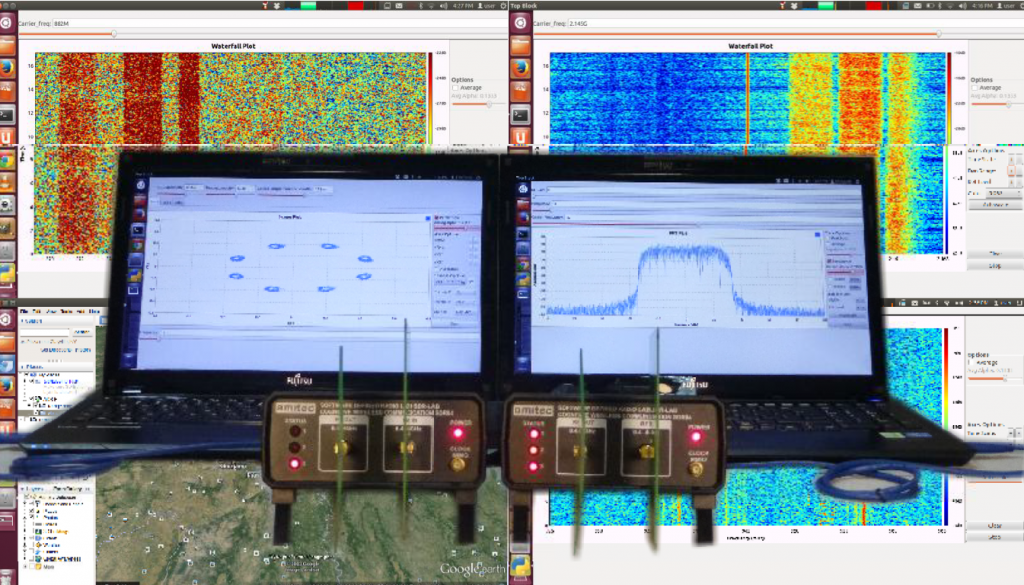Click the Avg Alpha slider in the 2.145G window

[x=997, y=104]
